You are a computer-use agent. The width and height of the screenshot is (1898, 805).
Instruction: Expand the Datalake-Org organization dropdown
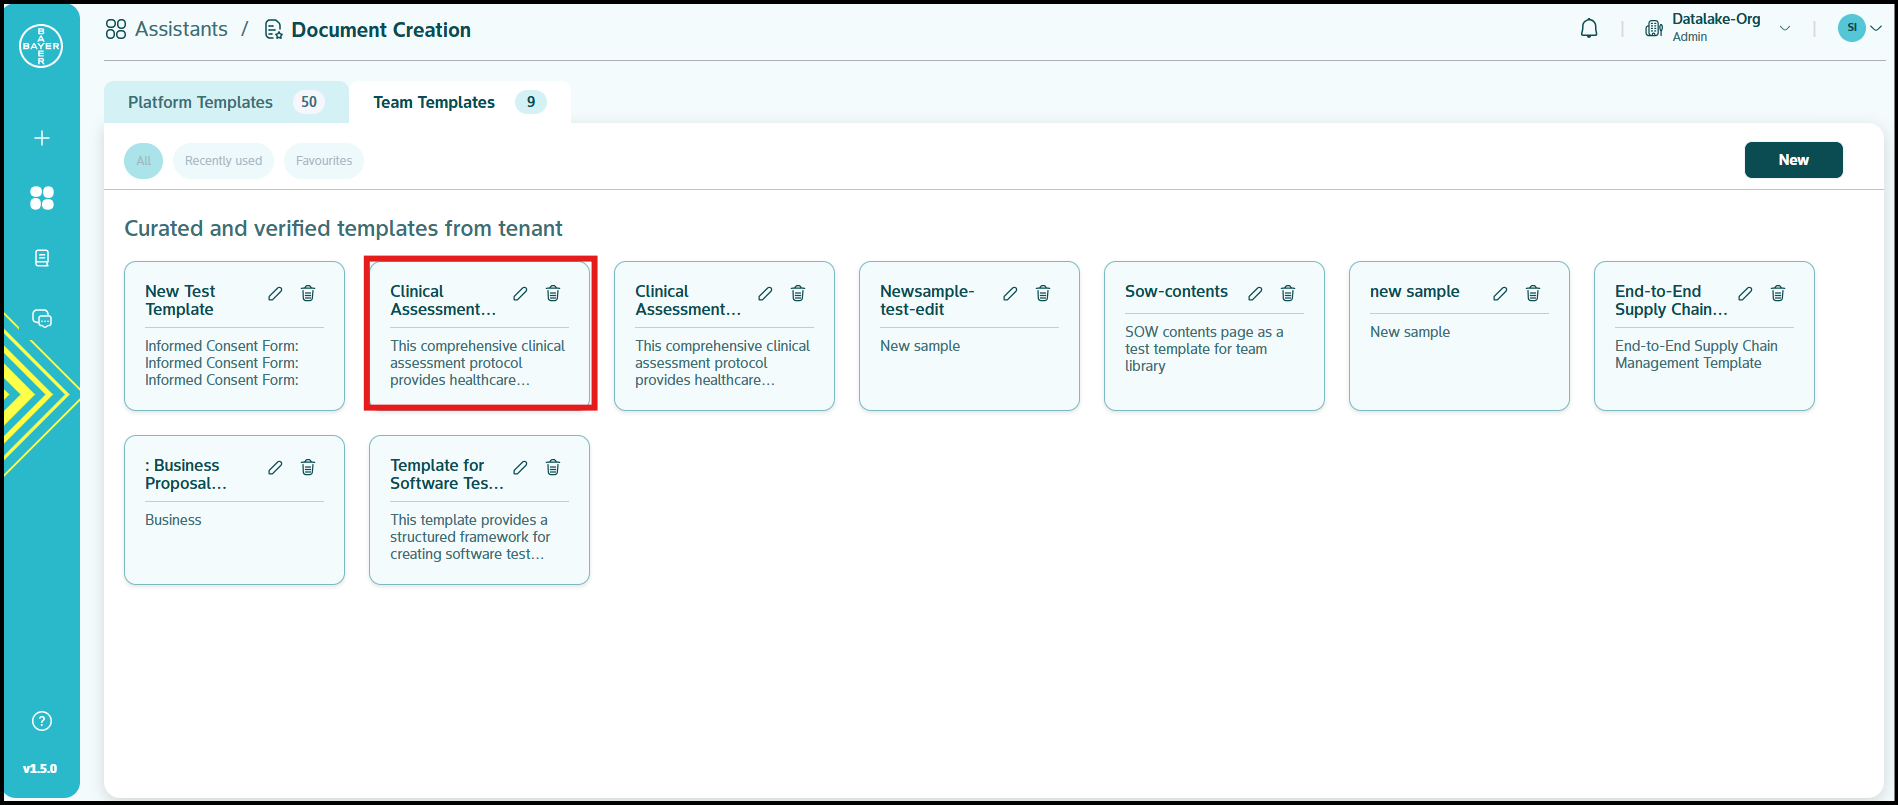pyautogui.click(x=1785, y=29)
